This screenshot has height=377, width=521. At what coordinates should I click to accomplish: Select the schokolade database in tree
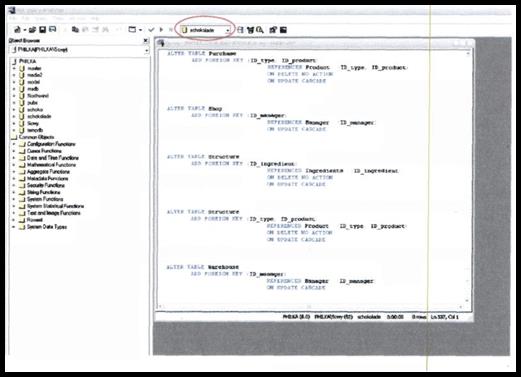pyautogui.click(x=39, y=116)
